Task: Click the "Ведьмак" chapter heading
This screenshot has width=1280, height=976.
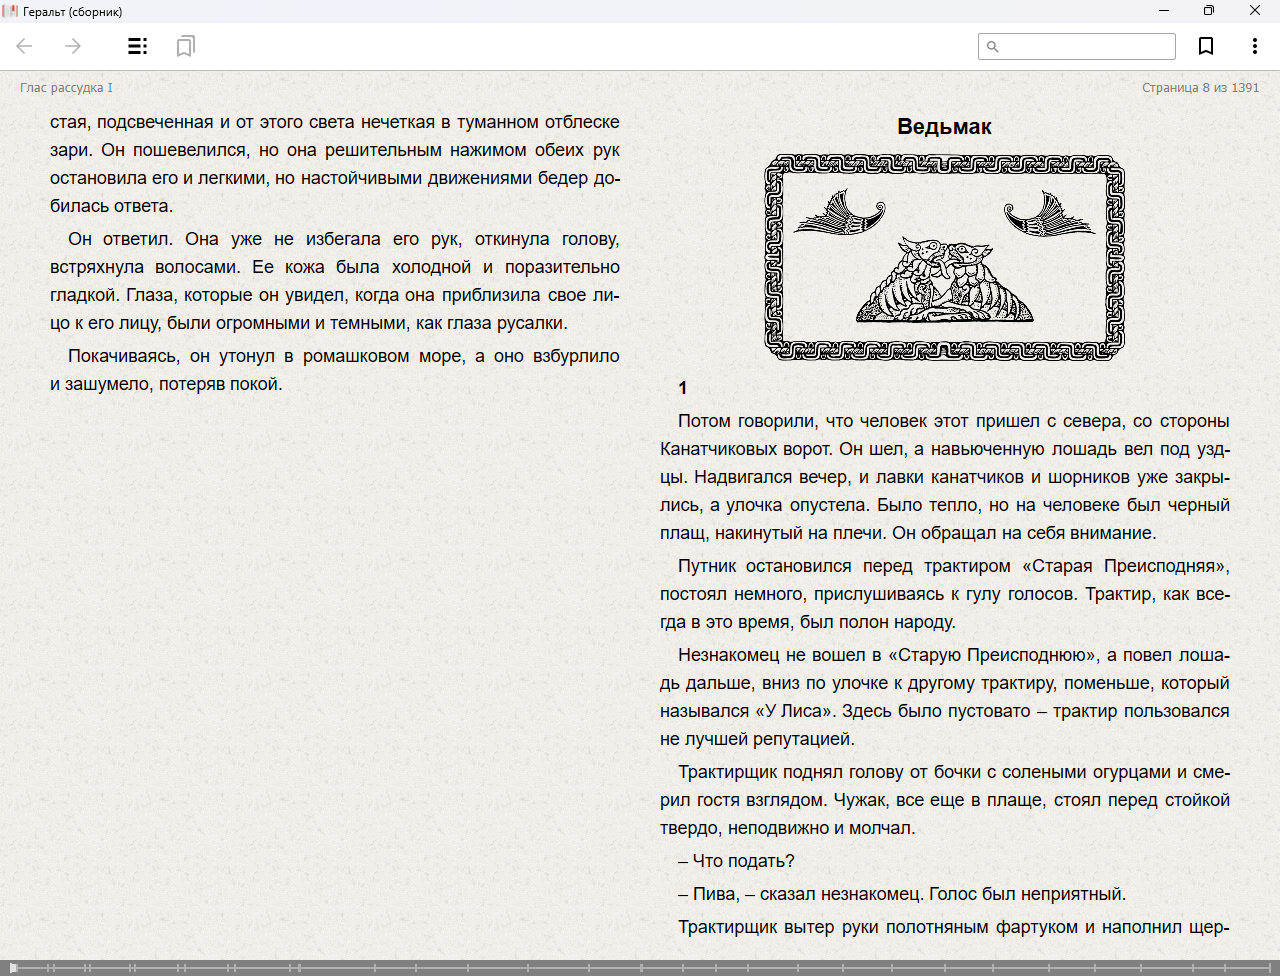Action: click(944, 127)
